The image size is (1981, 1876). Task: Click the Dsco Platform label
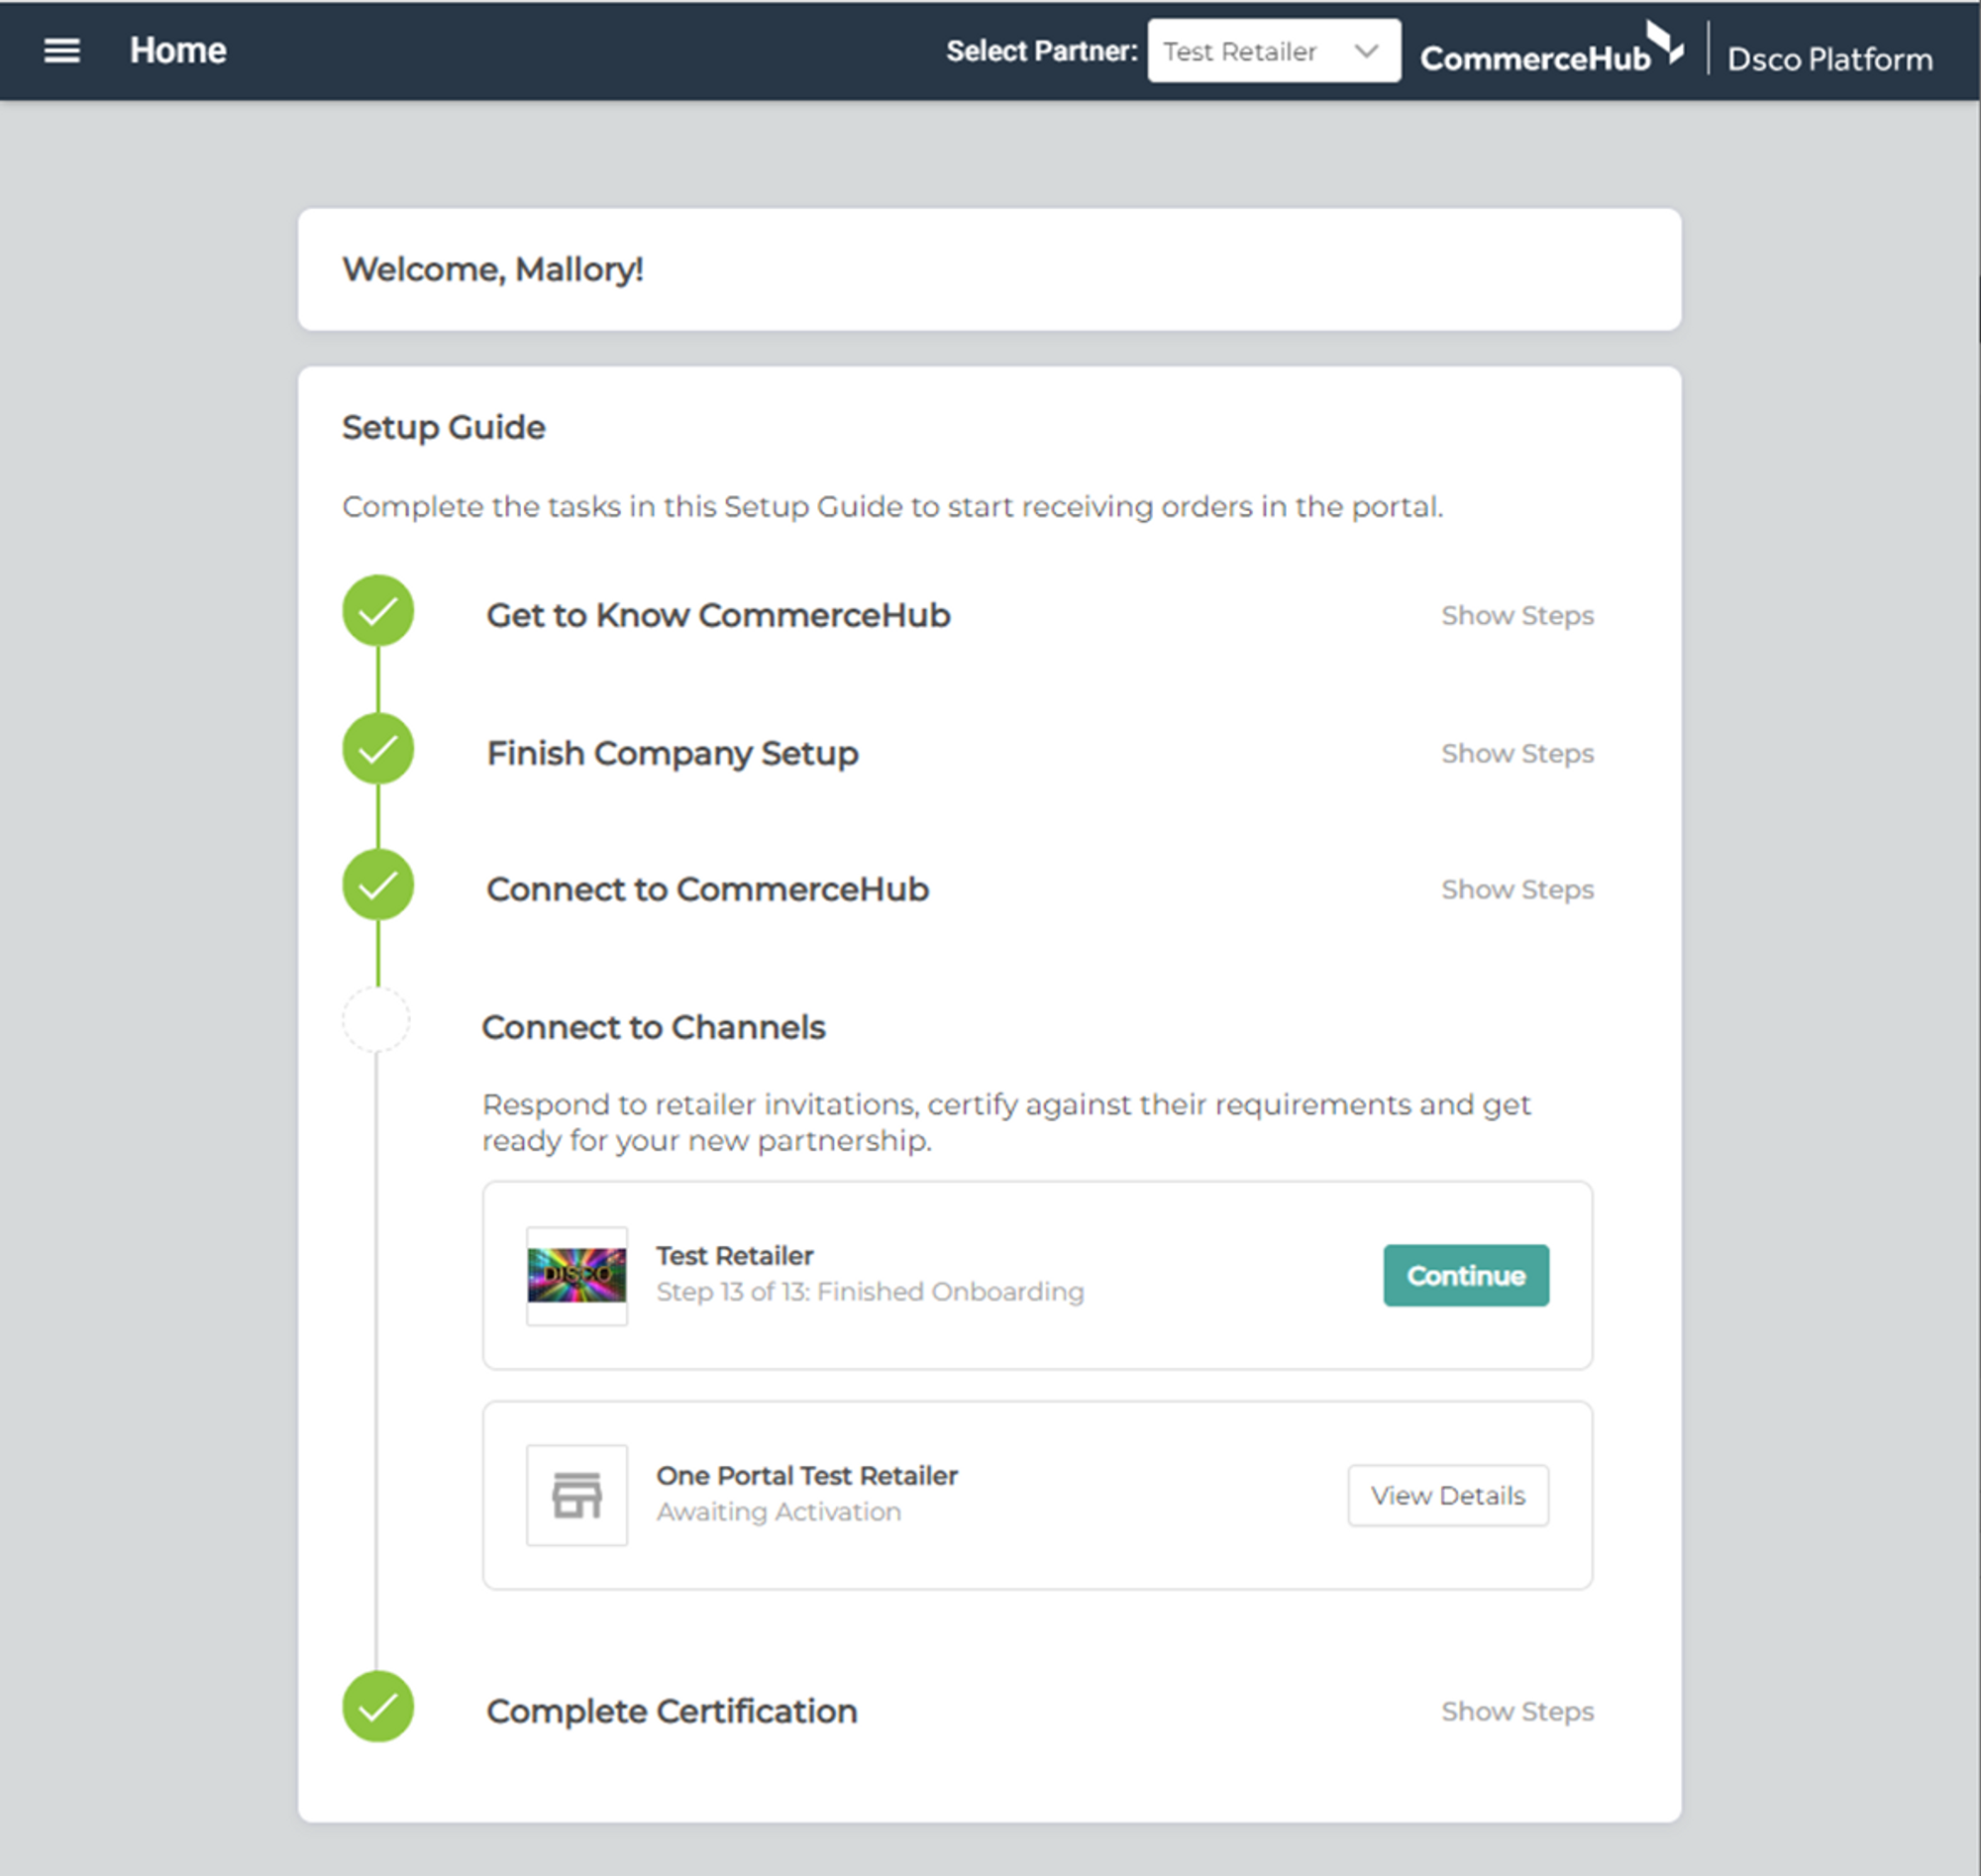tap(1830, 59)
